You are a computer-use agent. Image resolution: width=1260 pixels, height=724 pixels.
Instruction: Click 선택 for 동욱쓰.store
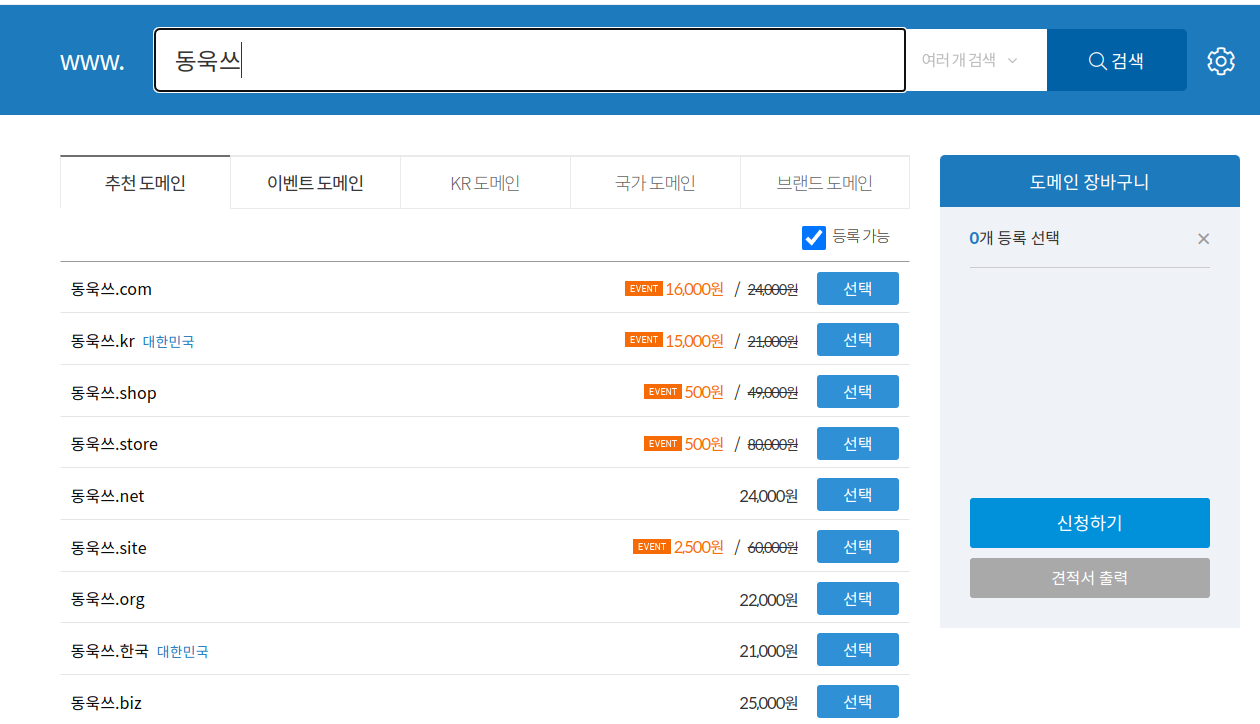(857, 443)
